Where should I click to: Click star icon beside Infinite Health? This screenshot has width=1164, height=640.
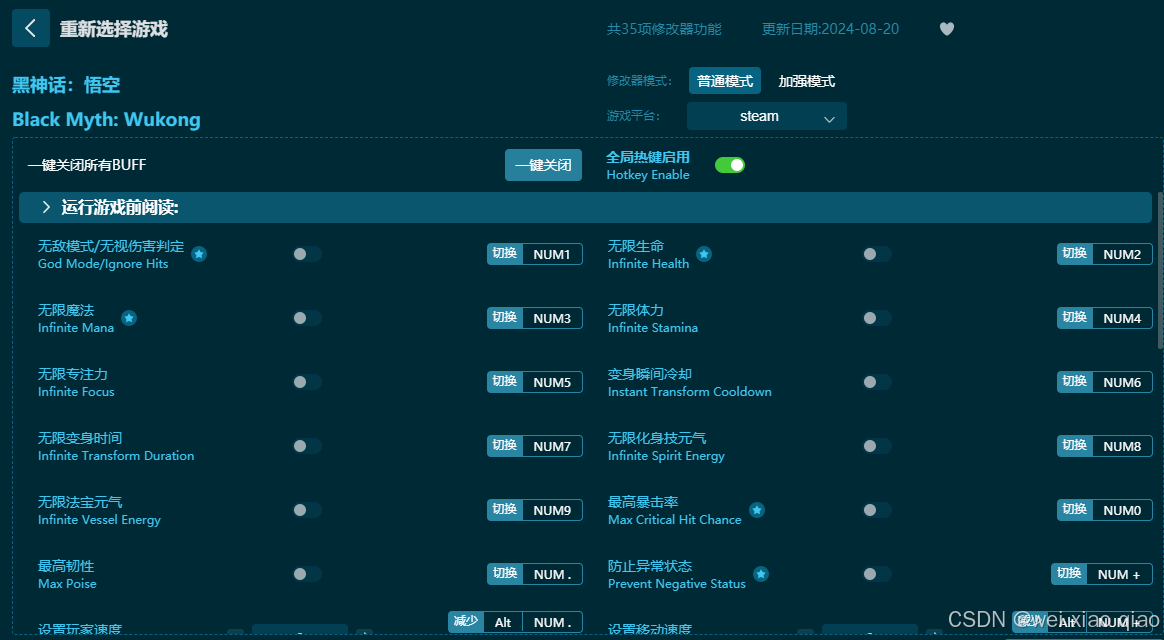pyautogui.click(x=704, y=254)
